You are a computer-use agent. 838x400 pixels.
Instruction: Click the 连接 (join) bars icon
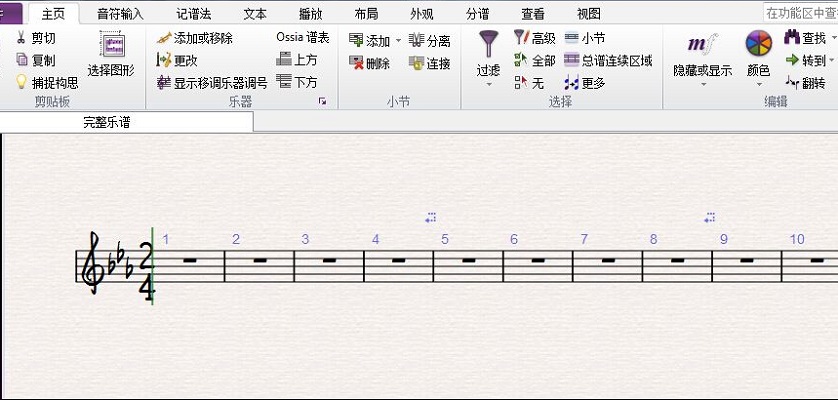[416, 63]
